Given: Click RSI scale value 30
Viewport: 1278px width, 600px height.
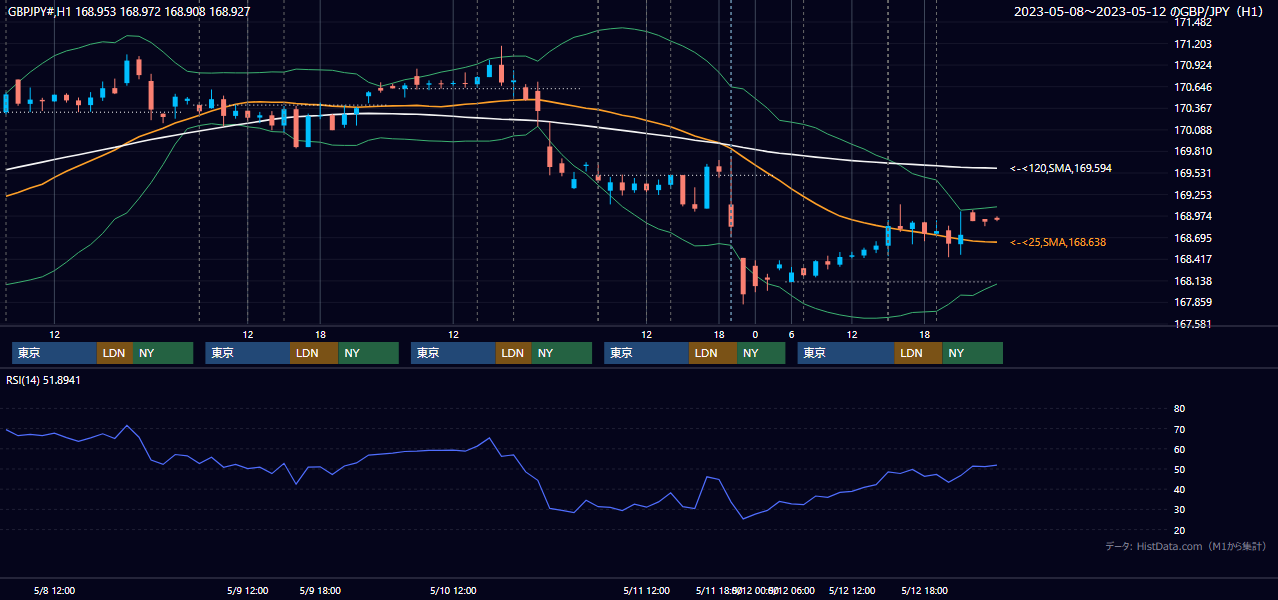Looking at the screenshot, I should click(x=1179, y=510).
